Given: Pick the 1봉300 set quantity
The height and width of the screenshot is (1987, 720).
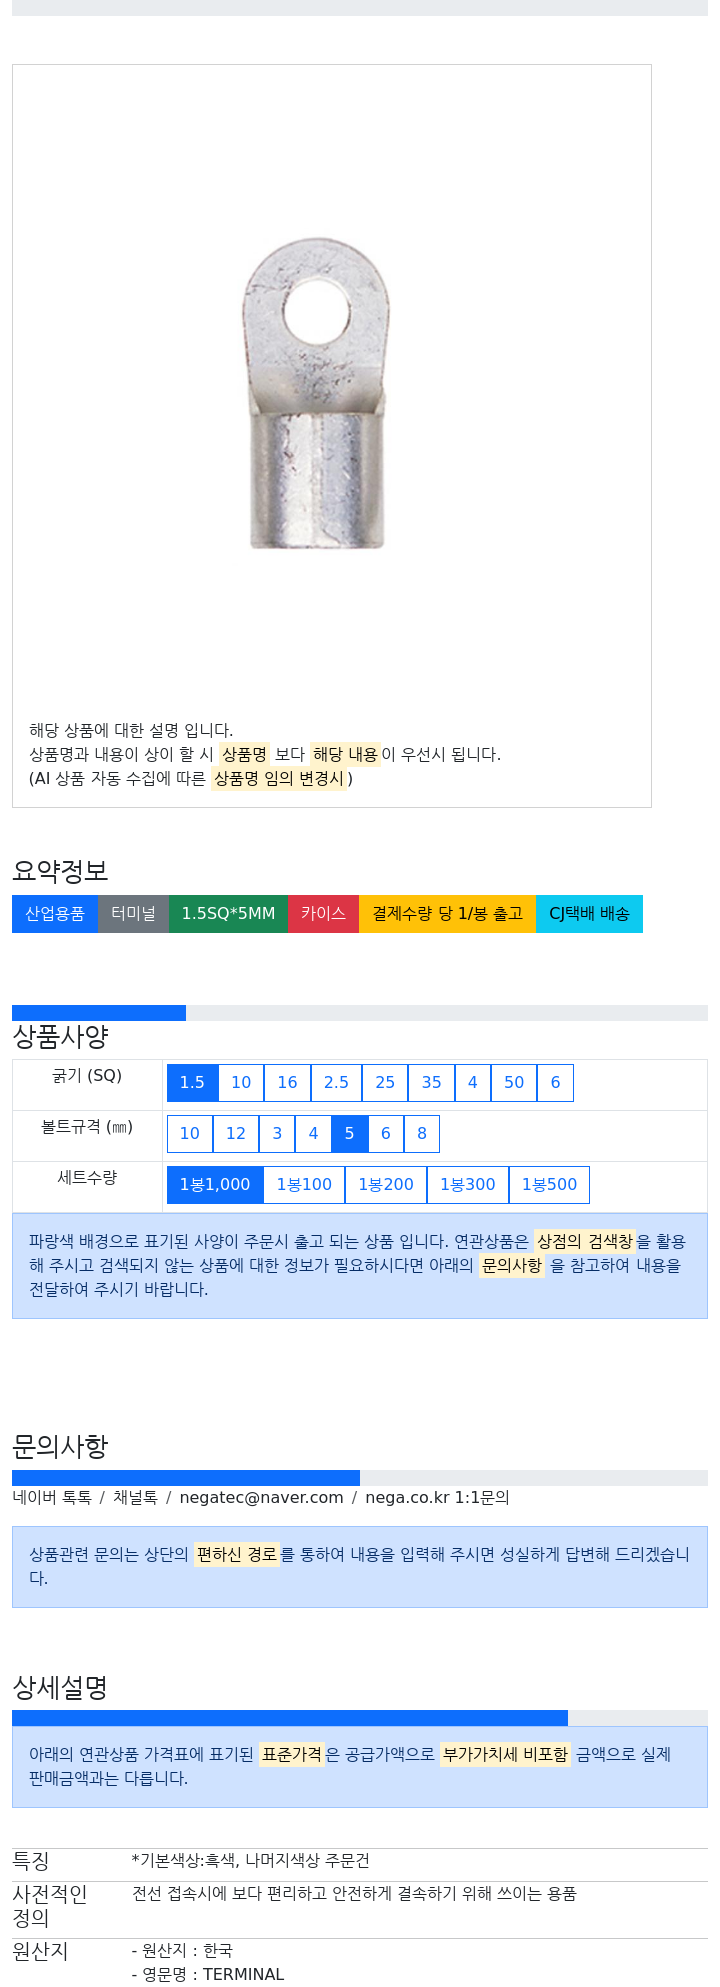Looking at the screenshot, I should point(467,1185).
